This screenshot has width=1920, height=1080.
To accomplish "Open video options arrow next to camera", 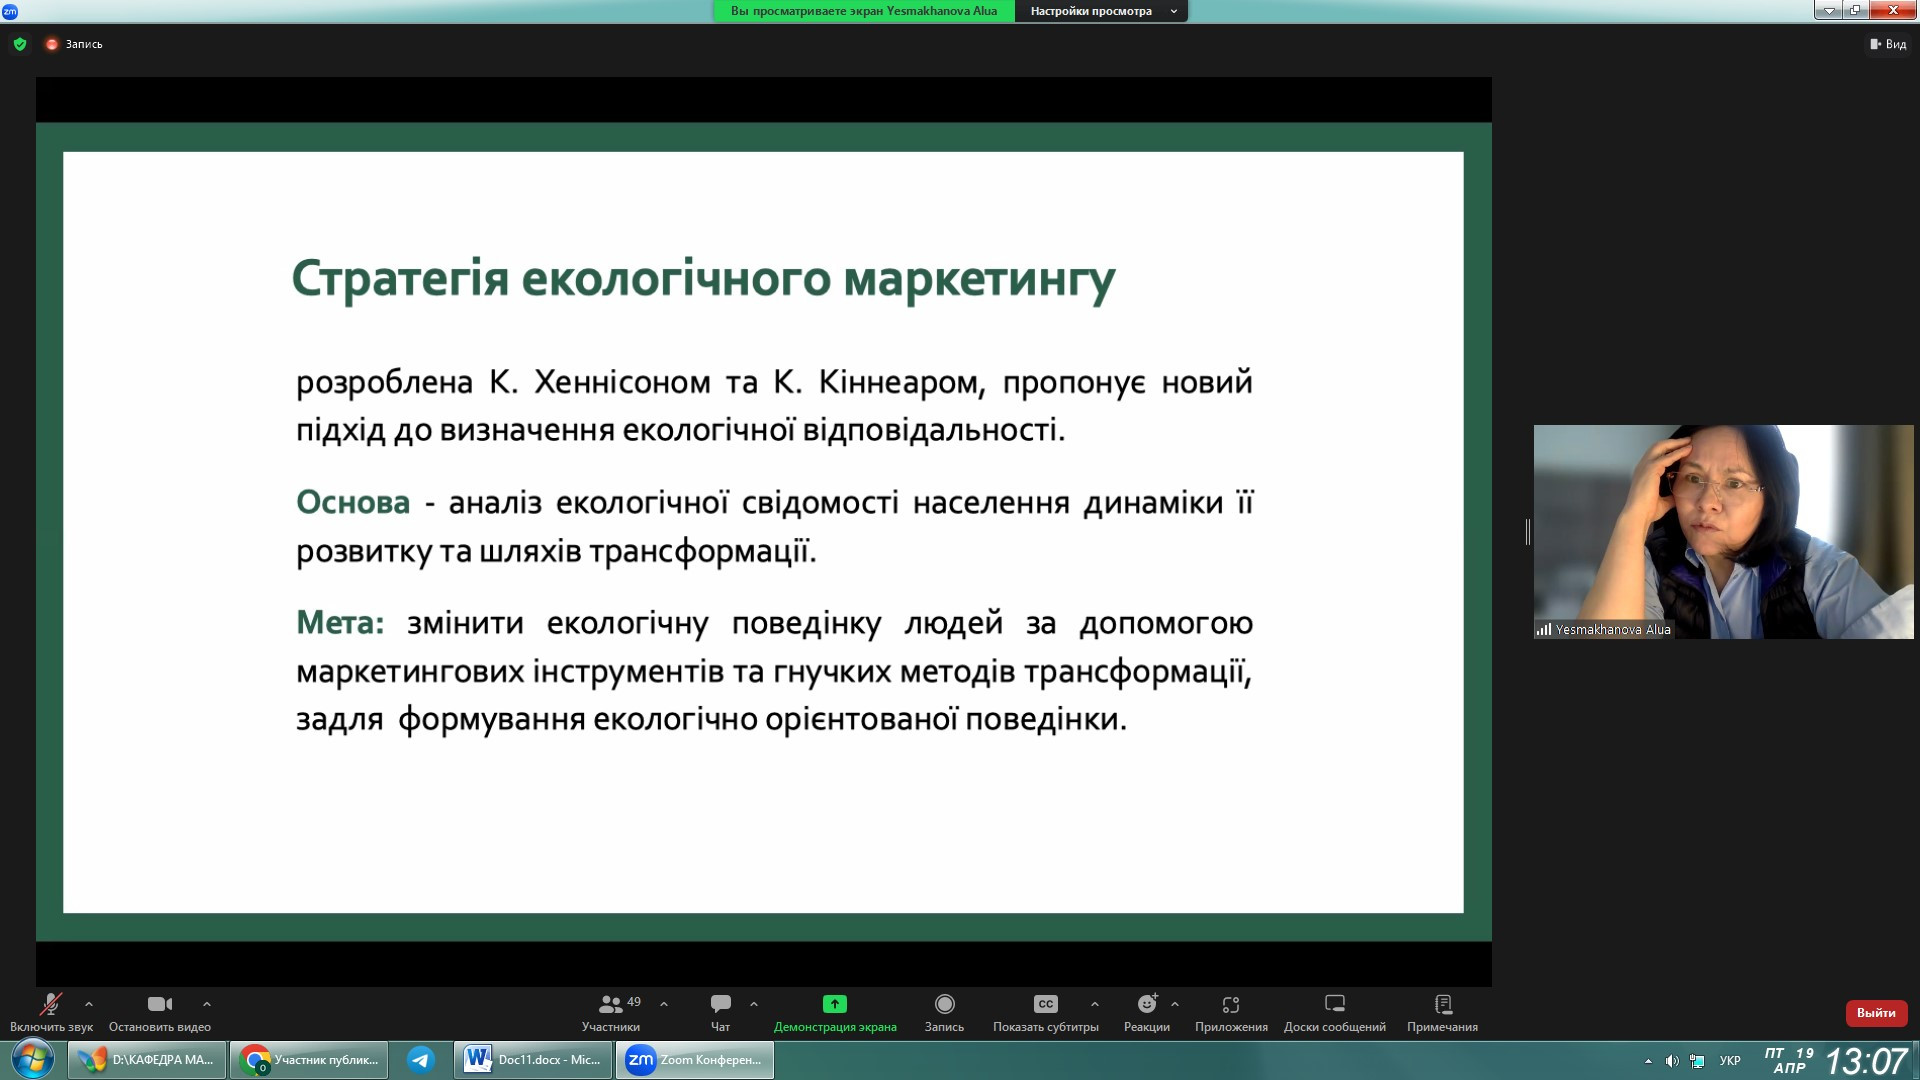I will point(207,1004).
